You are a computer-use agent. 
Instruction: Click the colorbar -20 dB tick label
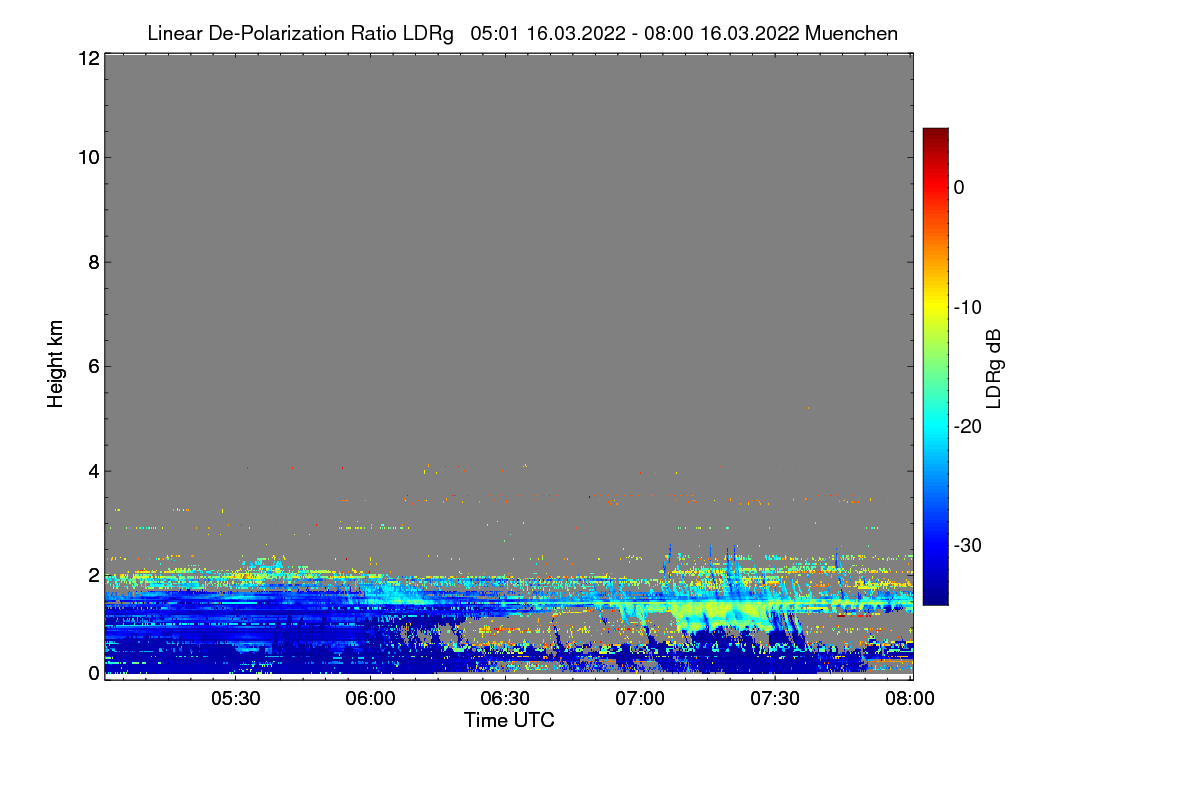point(970,426)
